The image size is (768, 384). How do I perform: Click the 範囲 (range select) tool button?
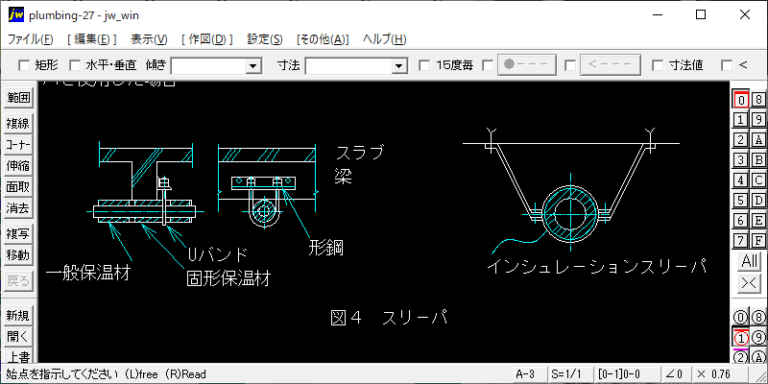pos(18,98)
